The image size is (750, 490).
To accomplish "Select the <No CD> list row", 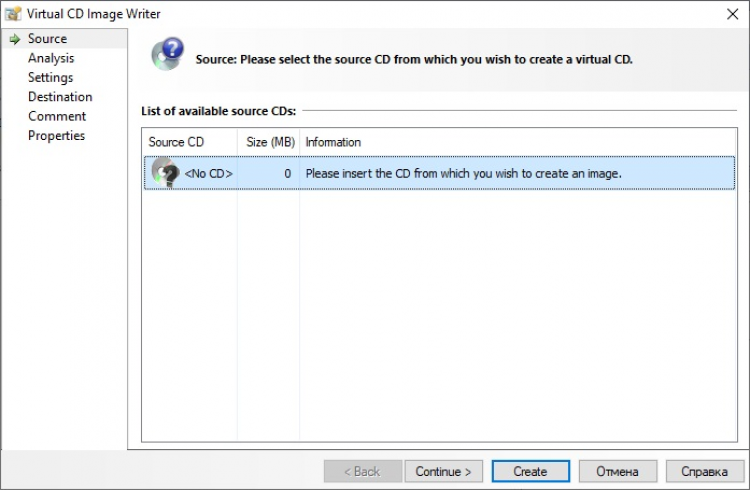I will click(x=440, y=173).
